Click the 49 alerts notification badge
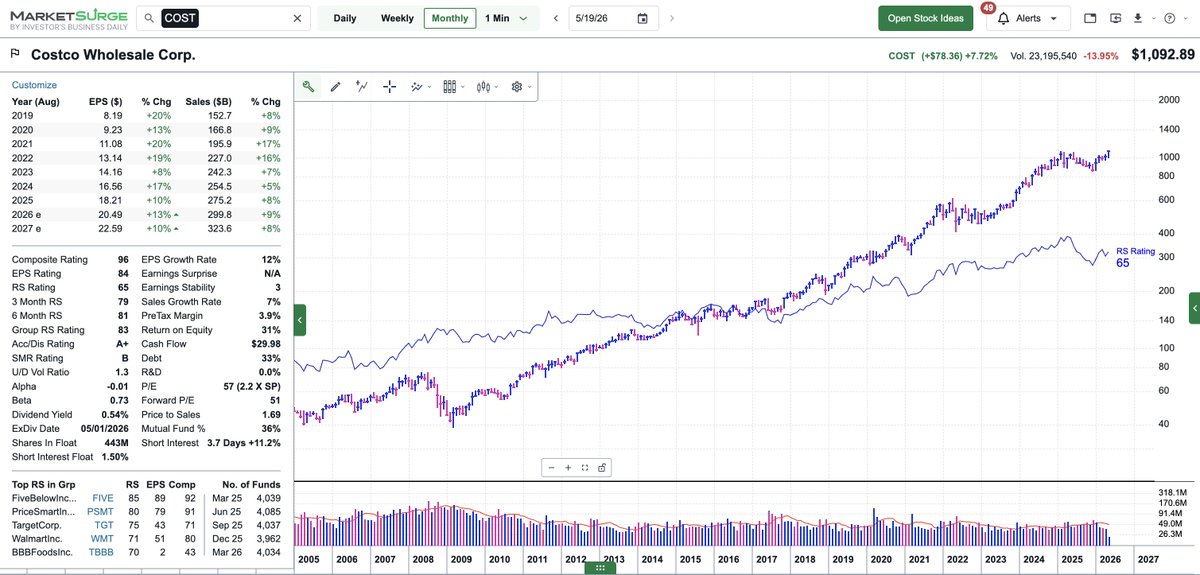Image resolution: width=1200 pixels, height=575 pixels. pyautogui.click(x=988, y=7)
